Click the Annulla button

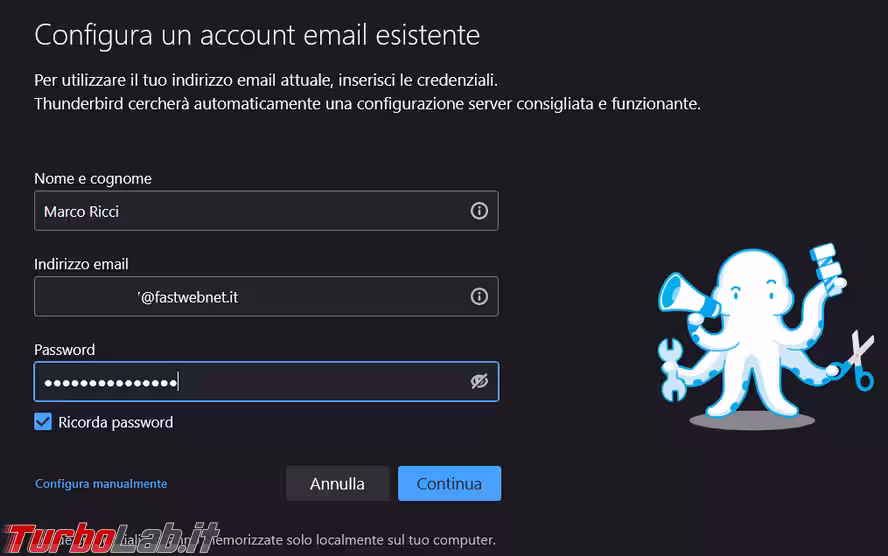click(x=338, y=484)
